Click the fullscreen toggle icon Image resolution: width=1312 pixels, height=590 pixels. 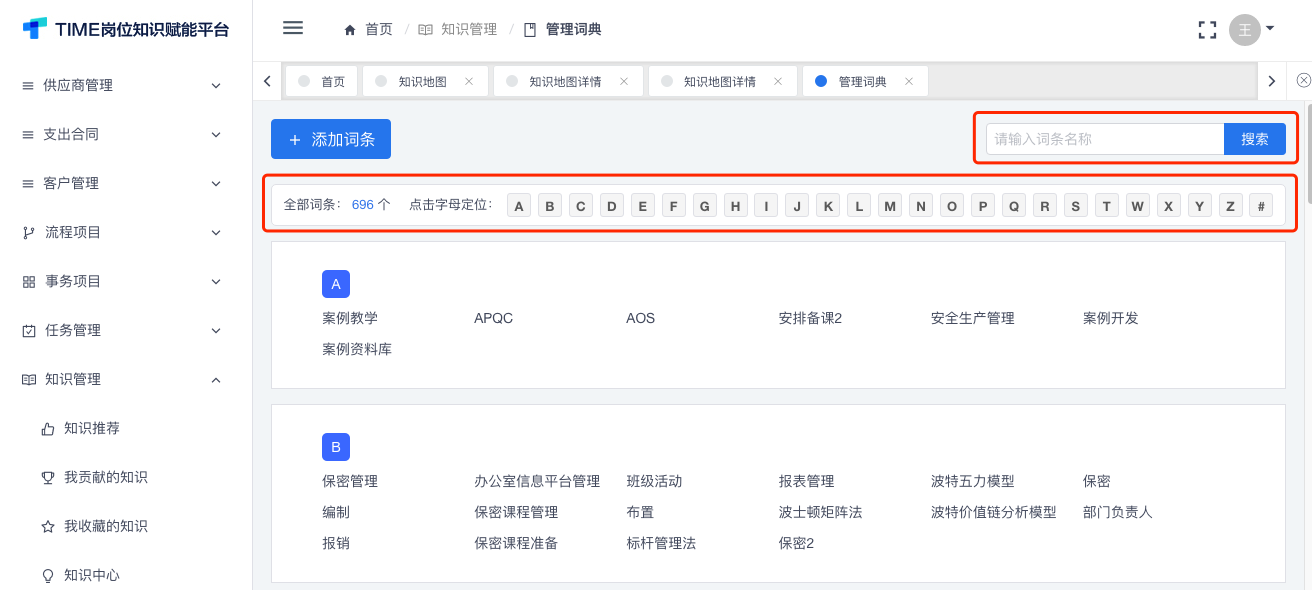point(1207,30)
